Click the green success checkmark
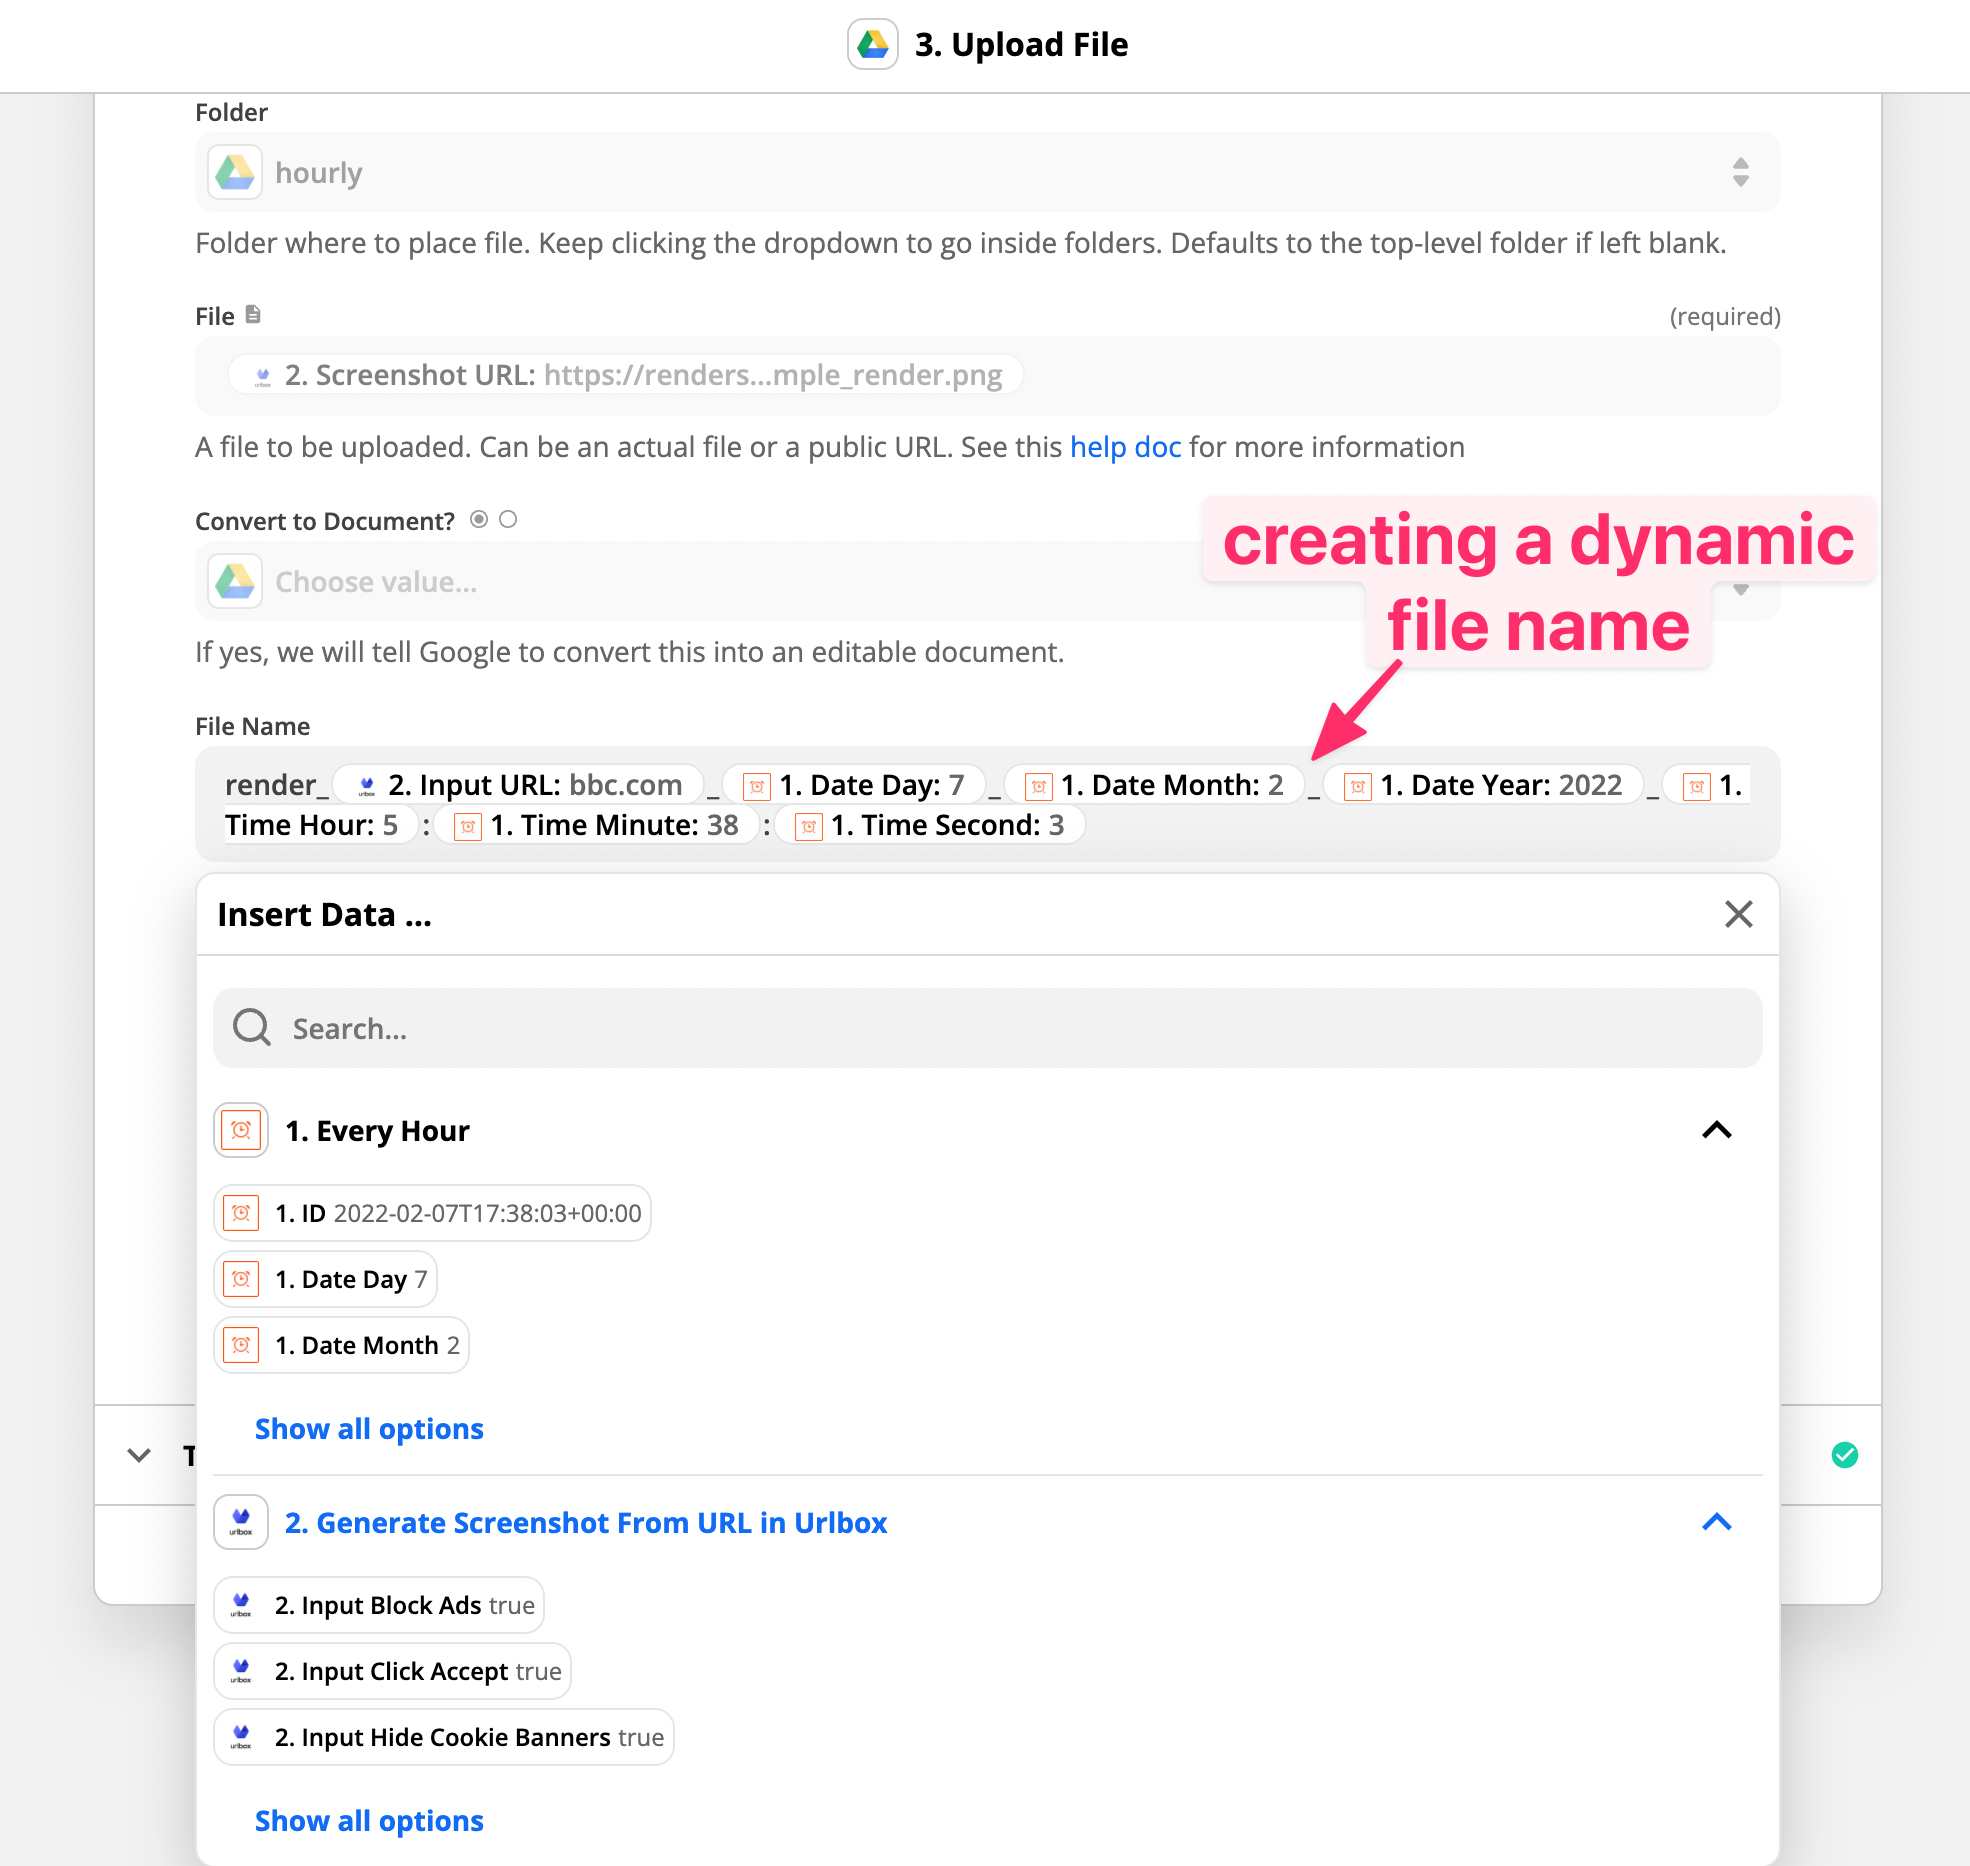This screenshot has height=1866, width=1970. [x=1845, y=1455]
